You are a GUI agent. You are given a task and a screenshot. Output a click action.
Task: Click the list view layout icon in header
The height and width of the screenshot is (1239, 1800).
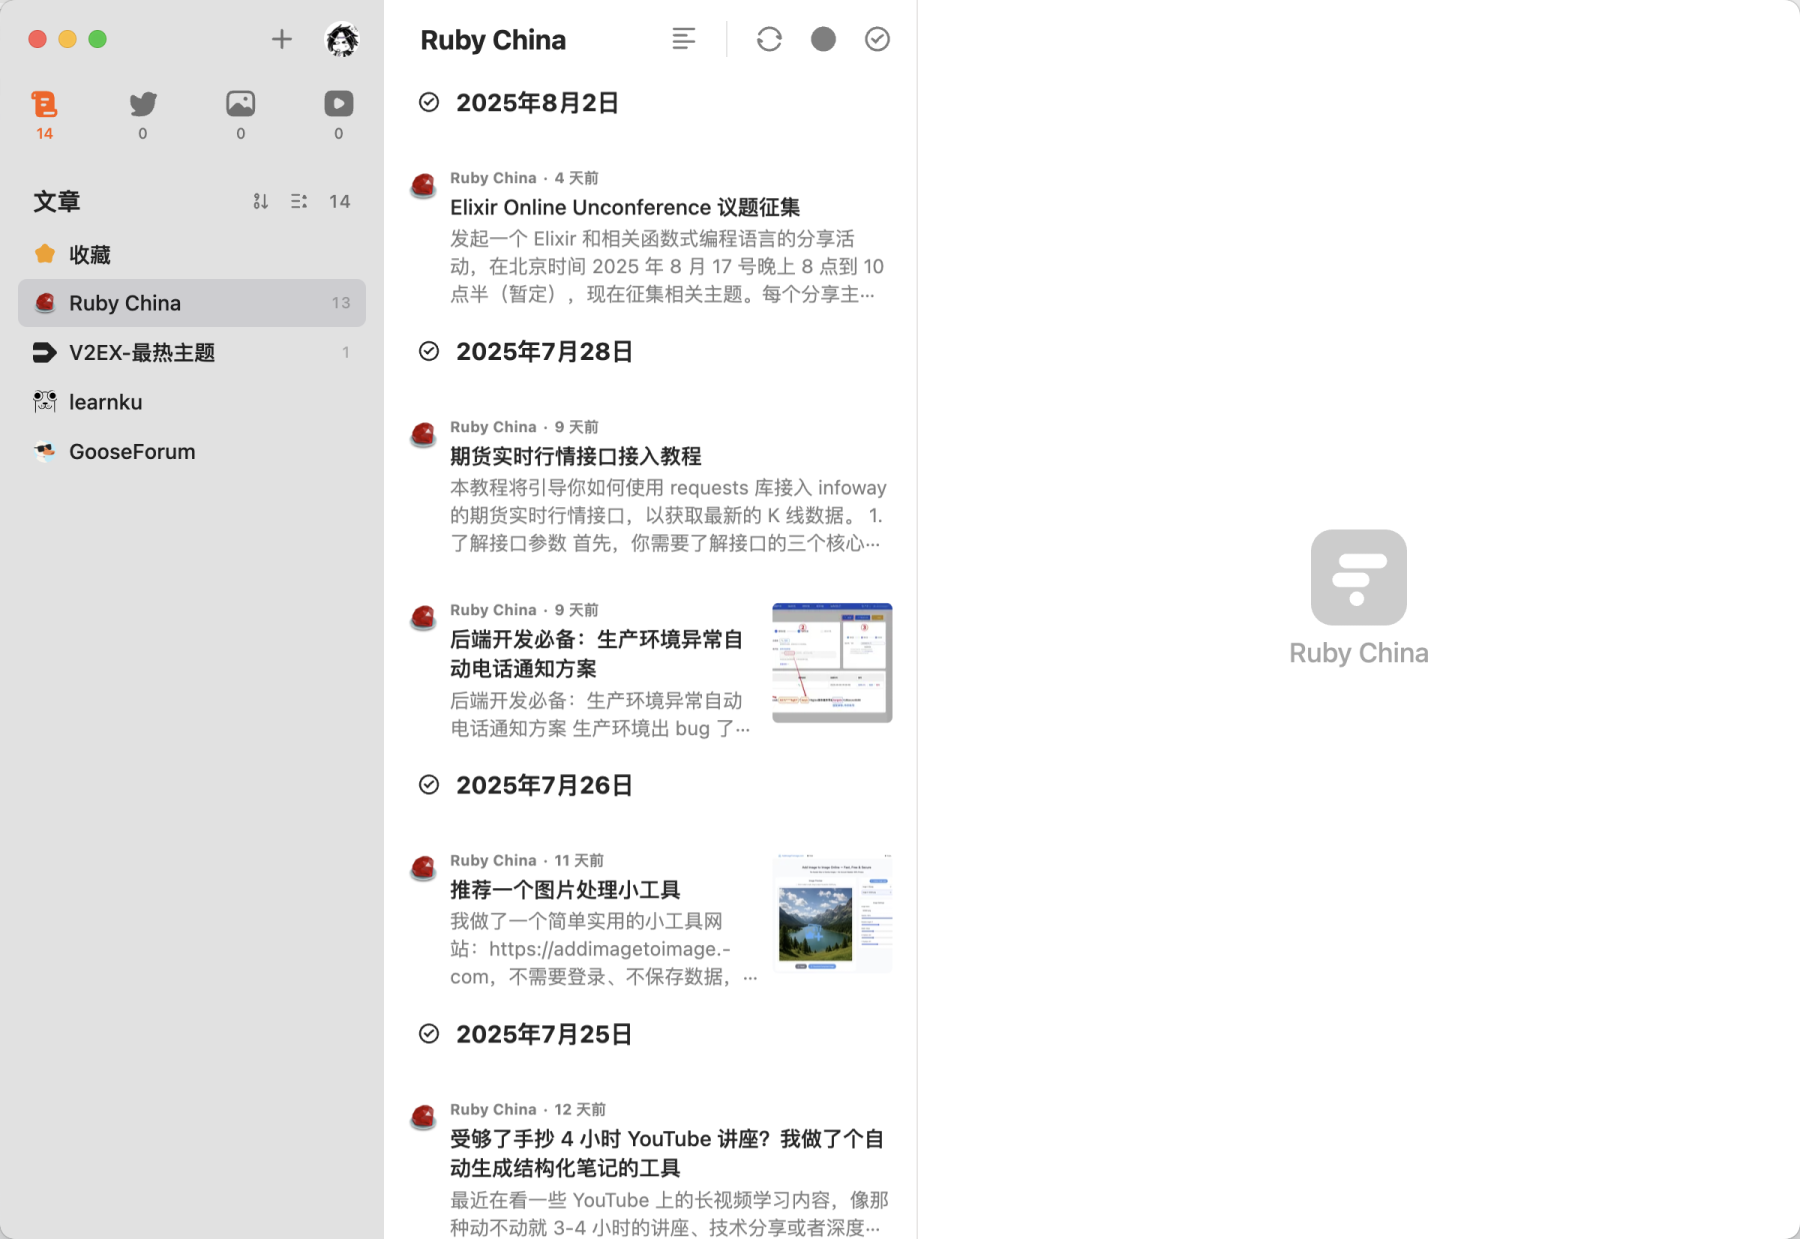(x=684, y=39)
